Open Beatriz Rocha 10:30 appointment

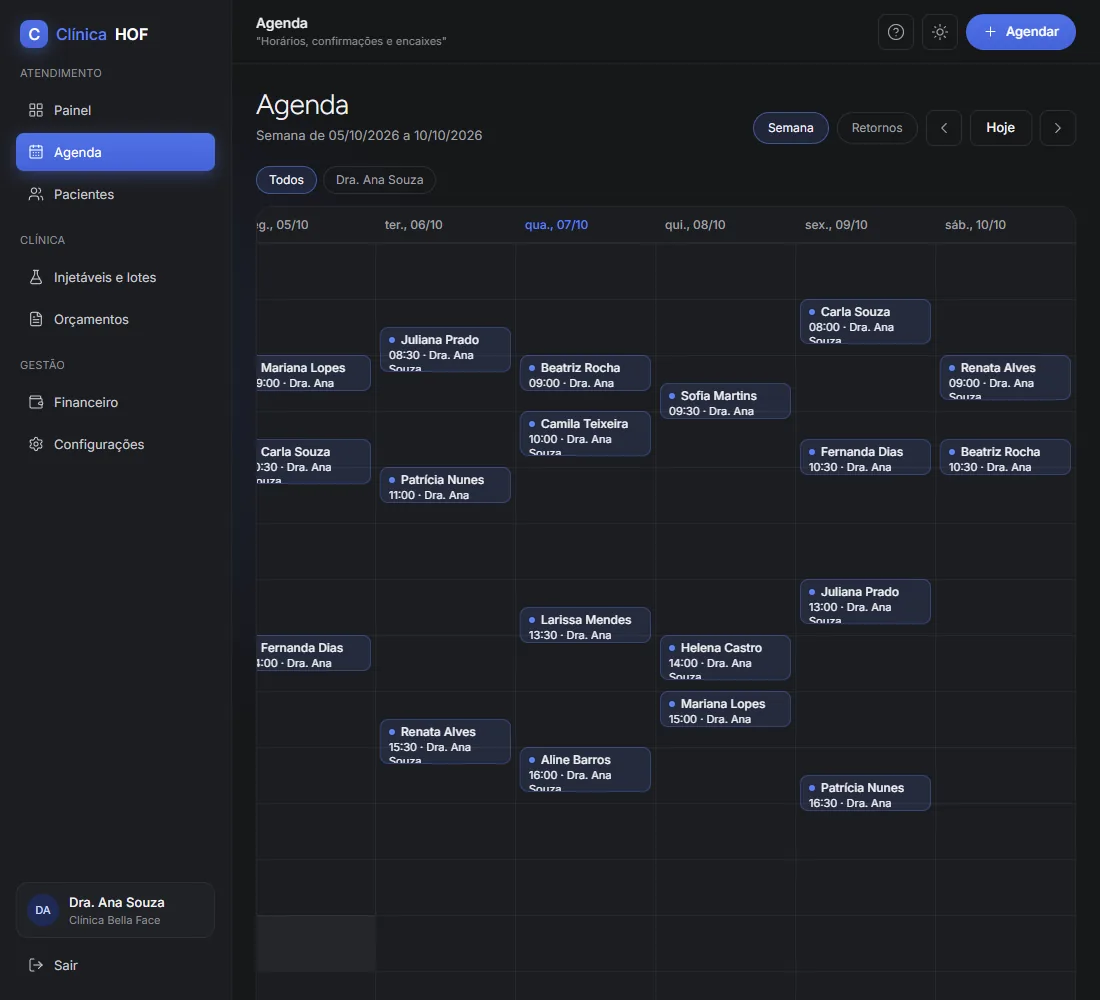[x=1005, y=458]
